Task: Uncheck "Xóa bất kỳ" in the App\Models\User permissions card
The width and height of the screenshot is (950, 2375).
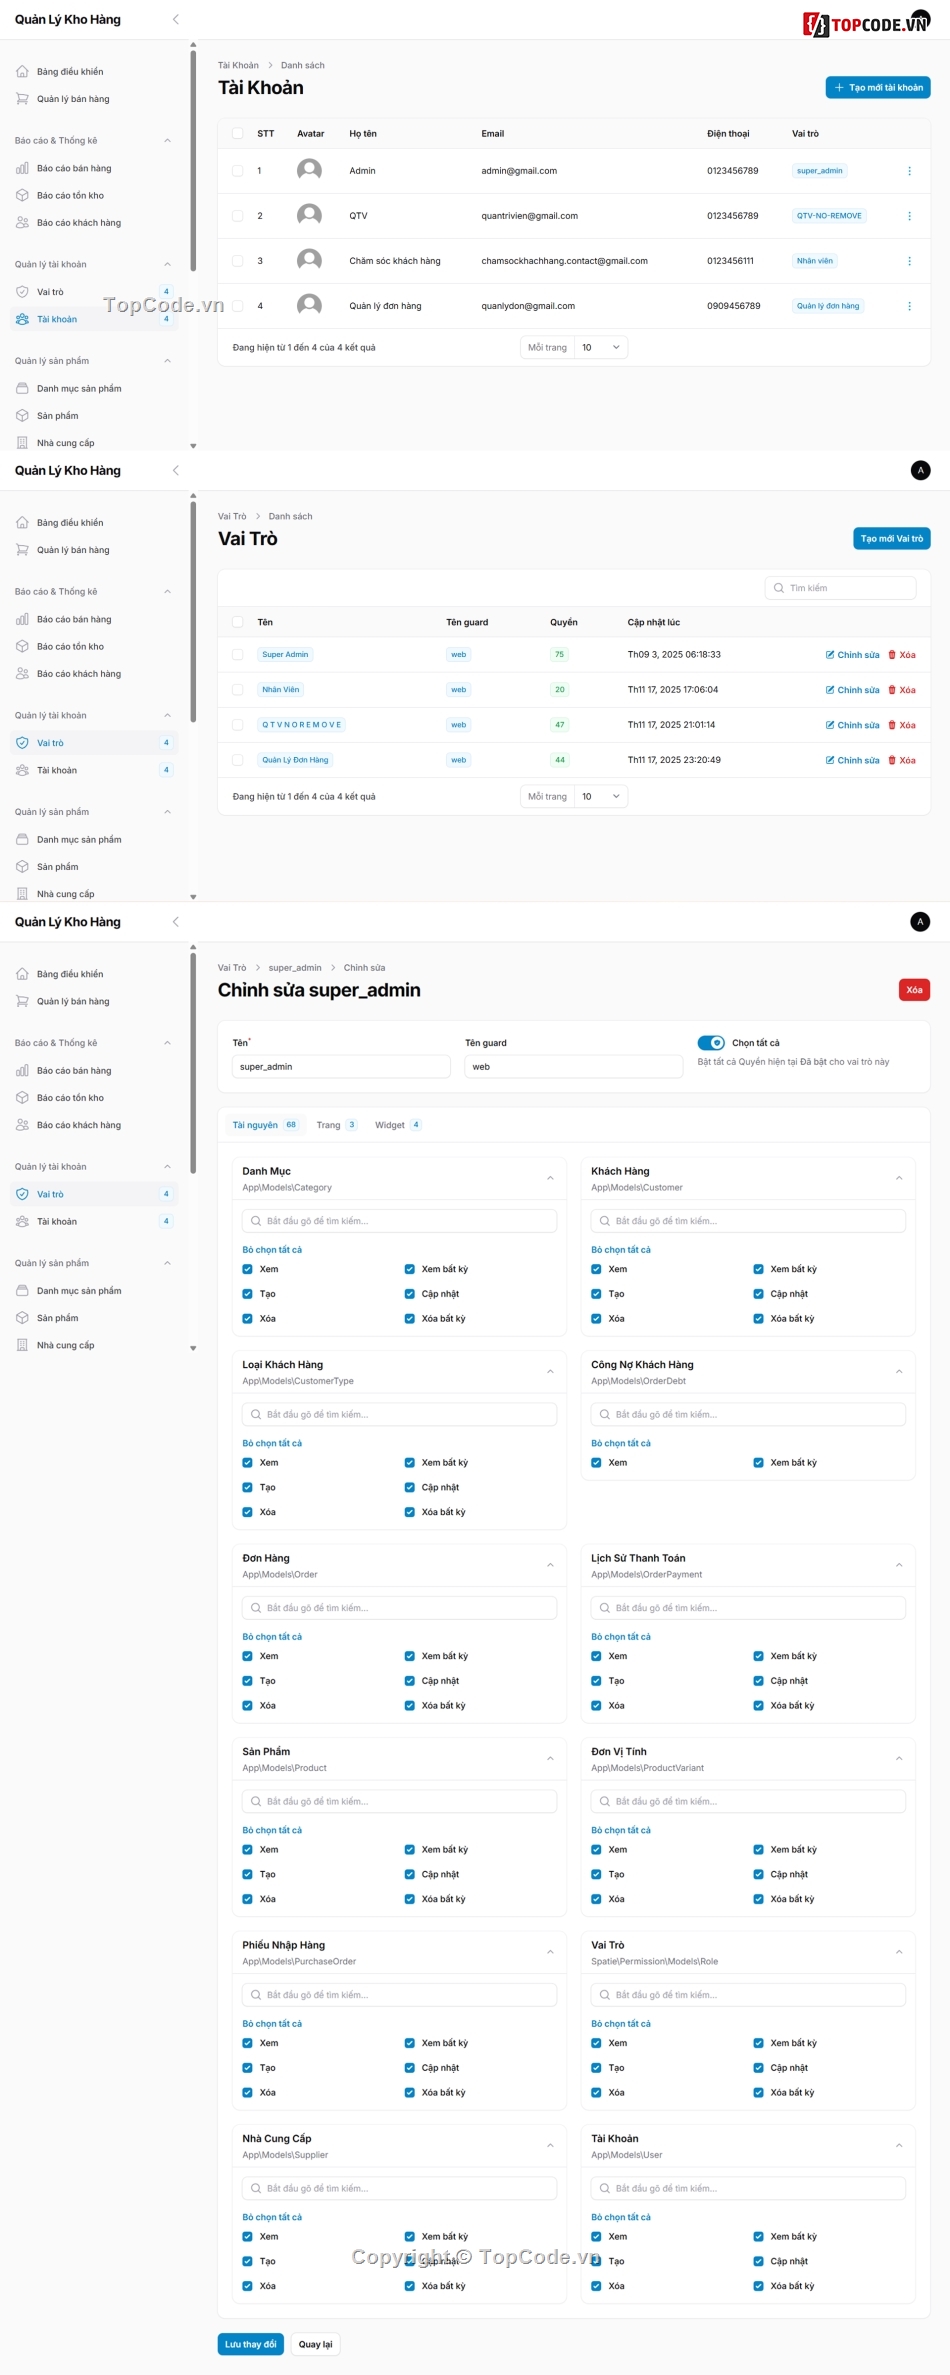Action: pyautogui.click(x=759, y=2286)
